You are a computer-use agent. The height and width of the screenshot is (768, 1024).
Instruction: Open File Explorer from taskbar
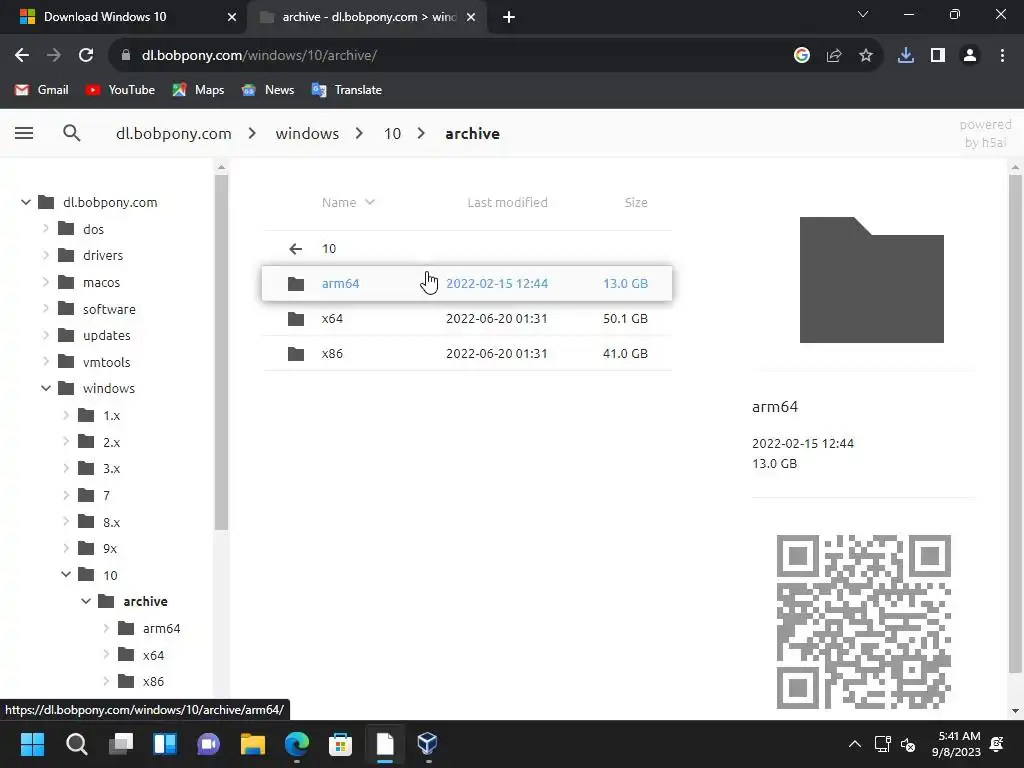click(x=253, y=744)
